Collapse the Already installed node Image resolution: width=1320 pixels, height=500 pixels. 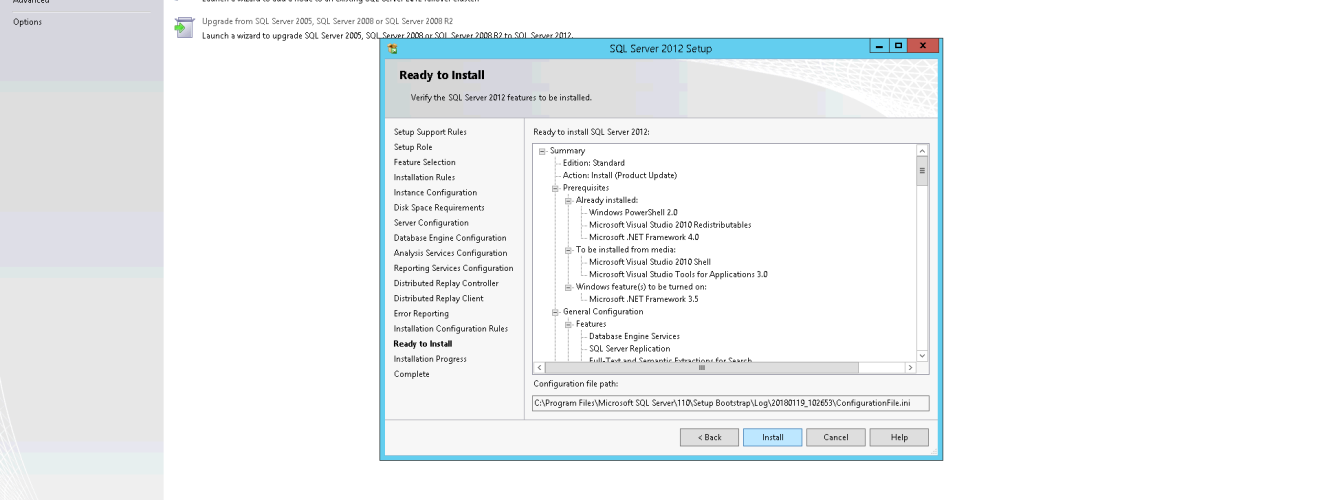click(x=568, y=200)
